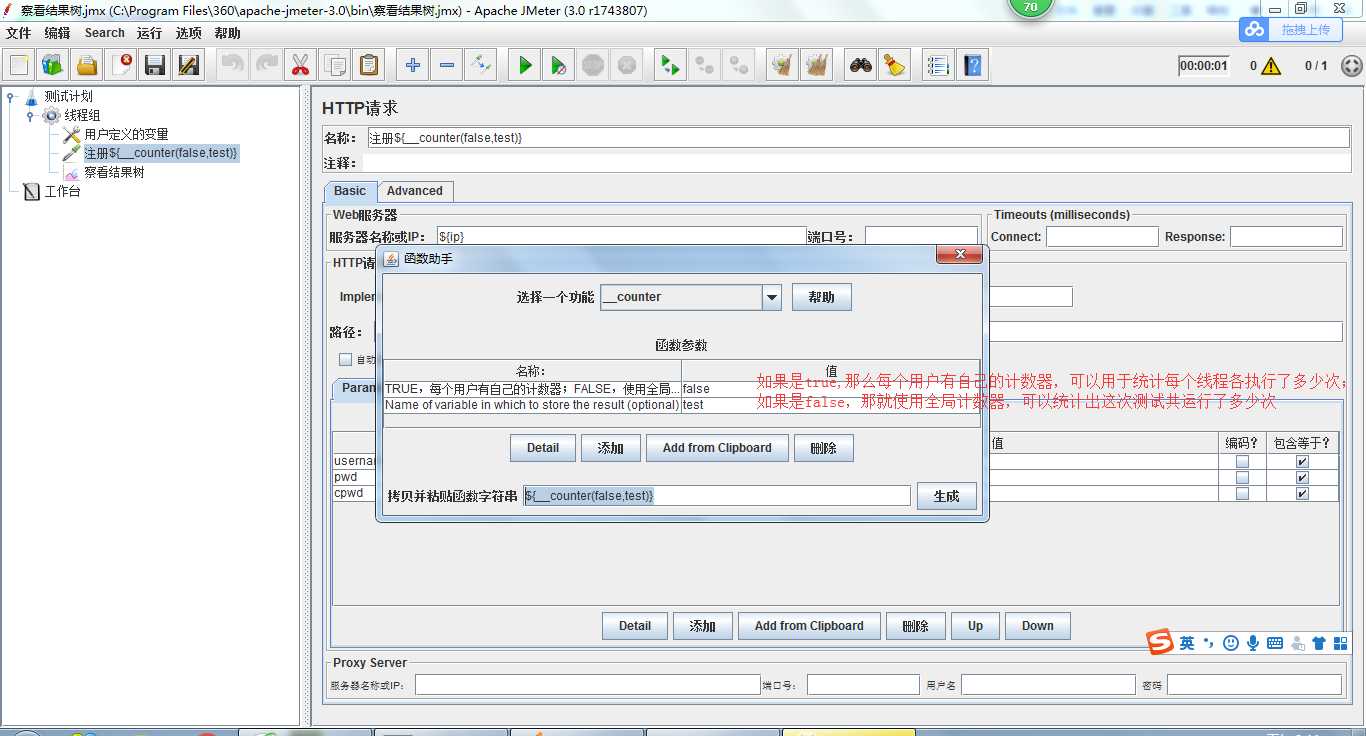Click Save As toolbar icon with pencil
The height and width of the screenshot is (736, 1366).
(x=189, y=66)
